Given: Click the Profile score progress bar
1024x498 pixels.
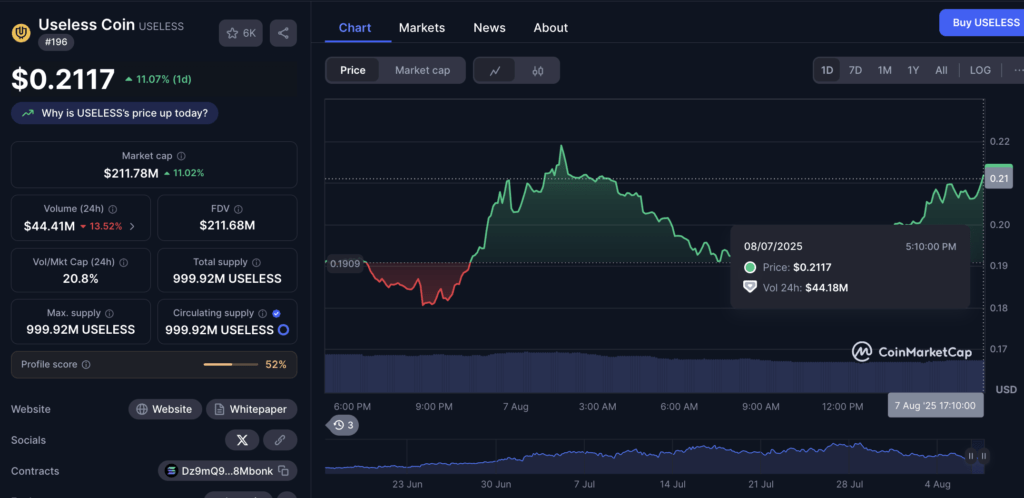Looking at the screenshot, I should click(x=231, y=365).
